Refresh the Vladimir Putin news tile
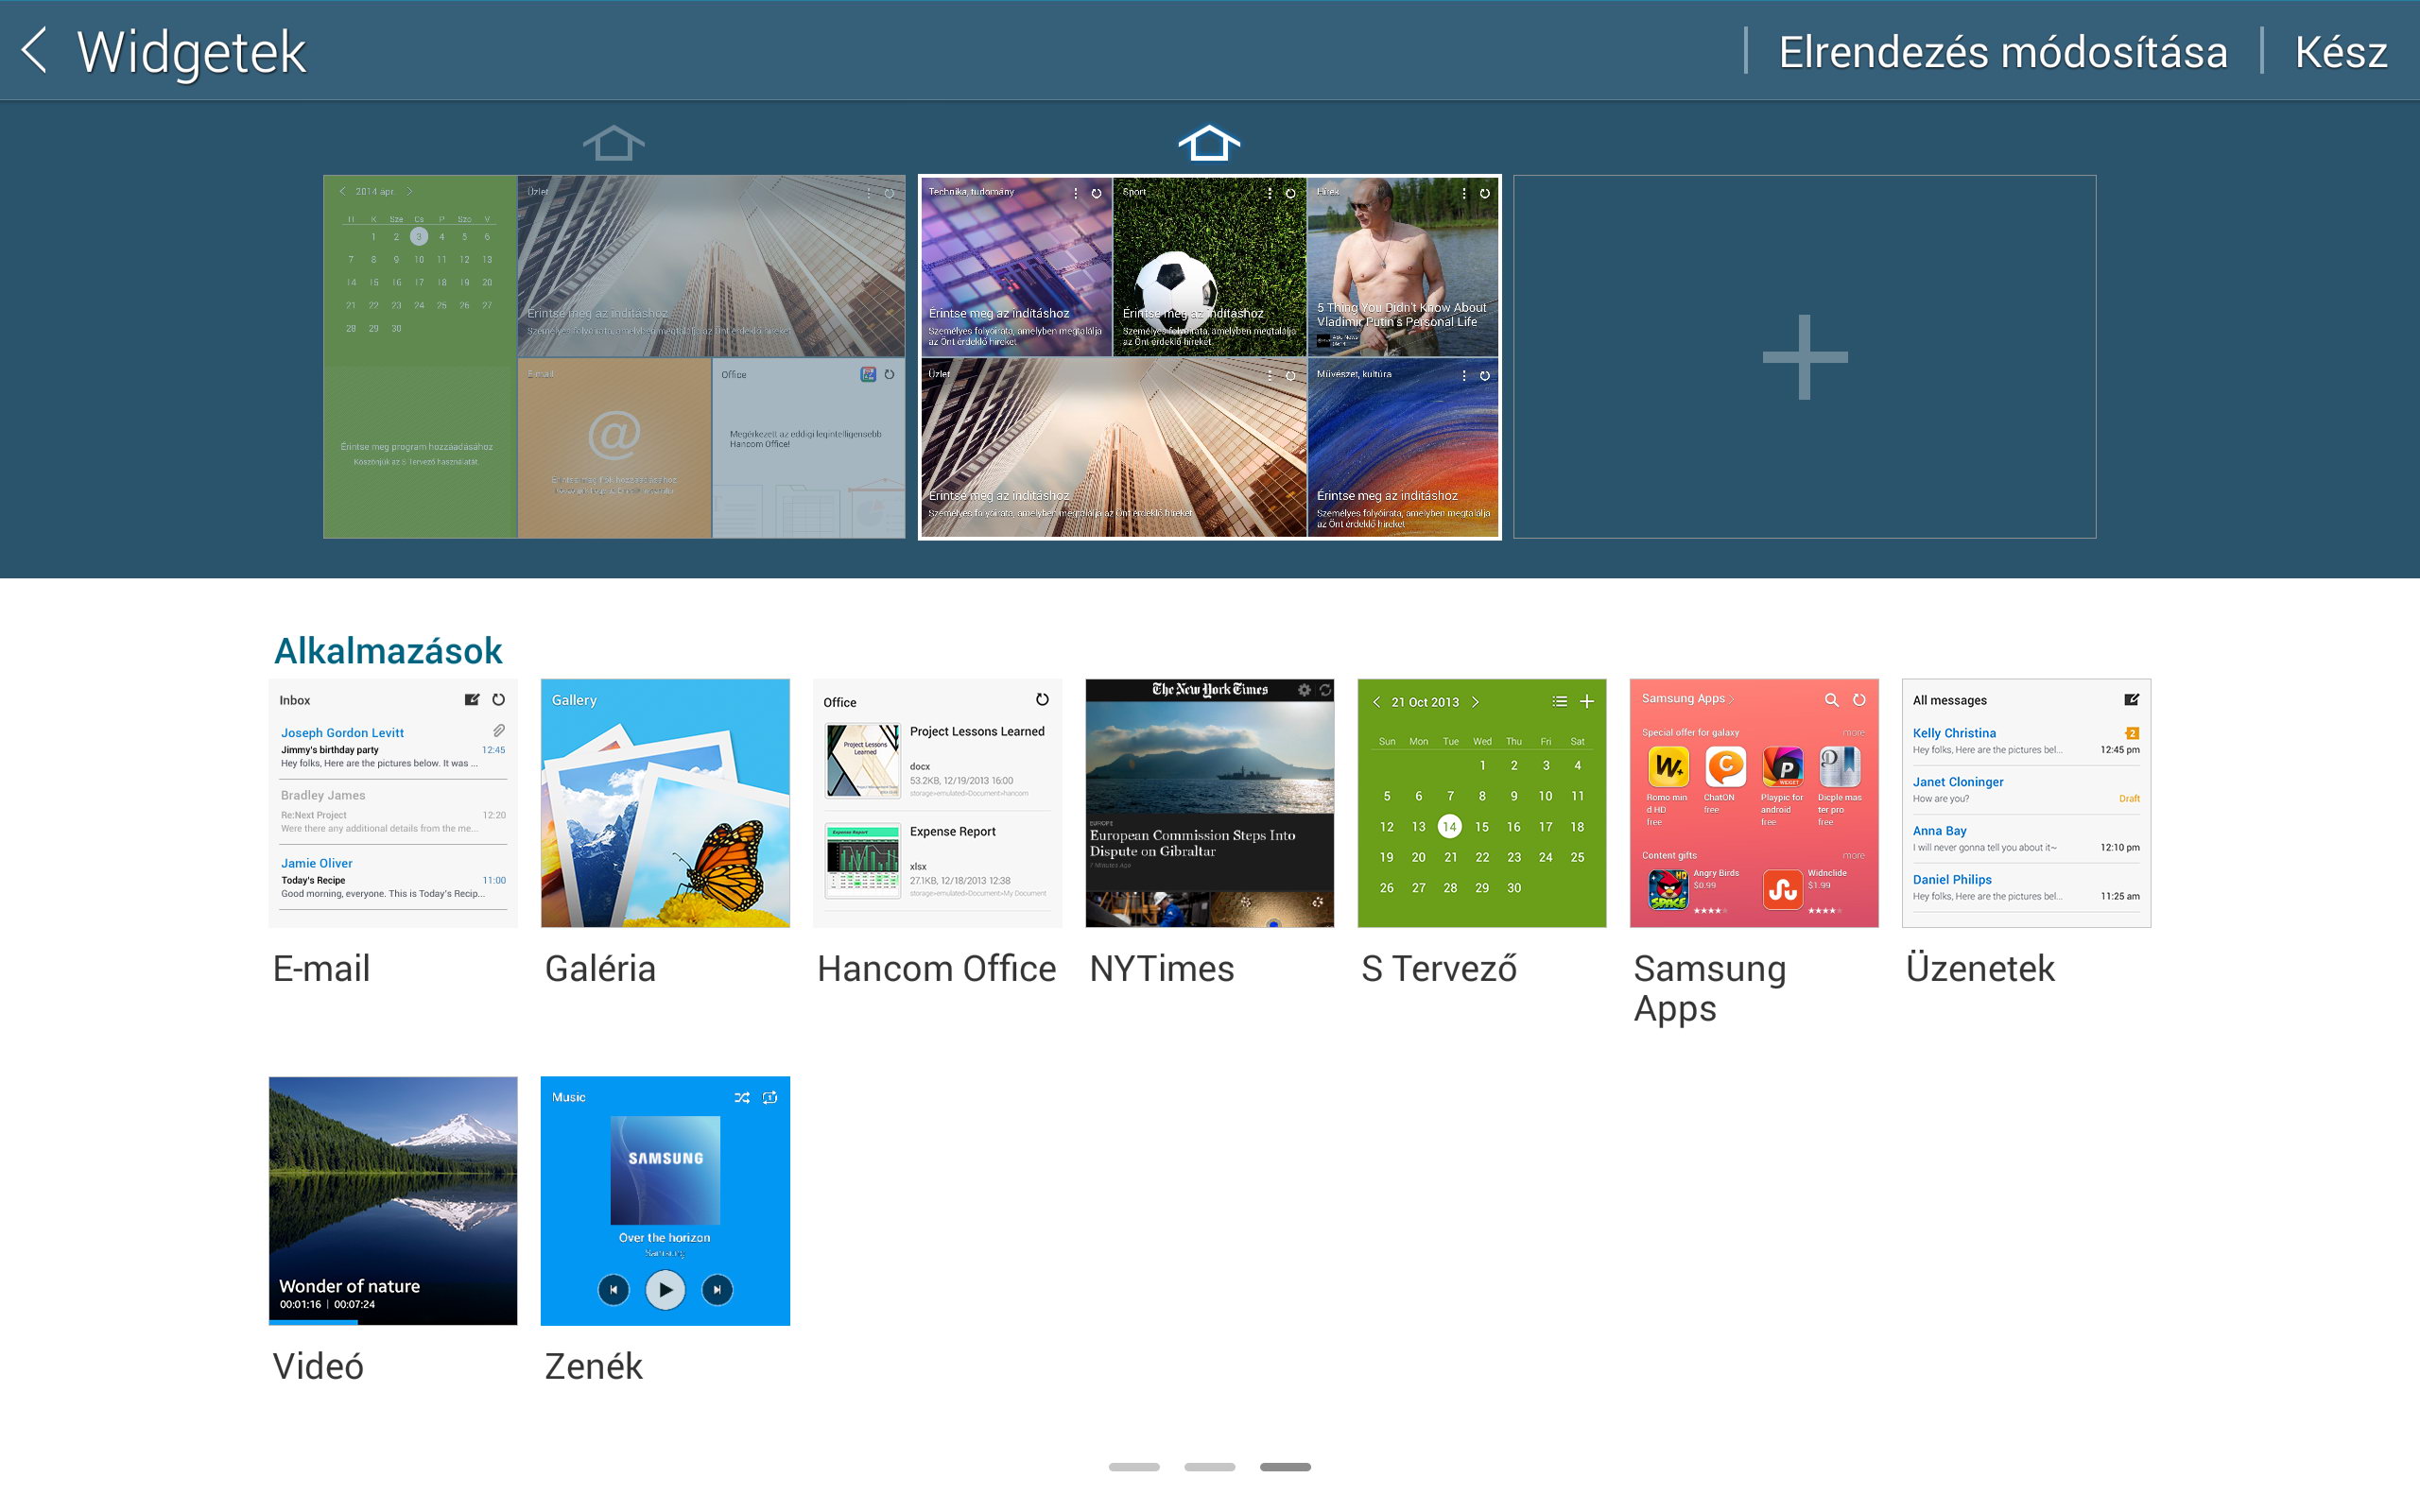 point(1484,193)
